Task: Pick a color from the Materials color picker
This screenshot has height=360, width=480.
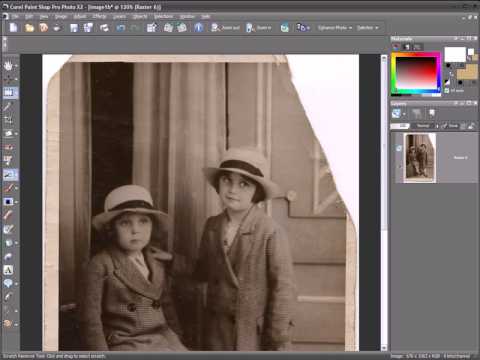Action: click(416, 73)
